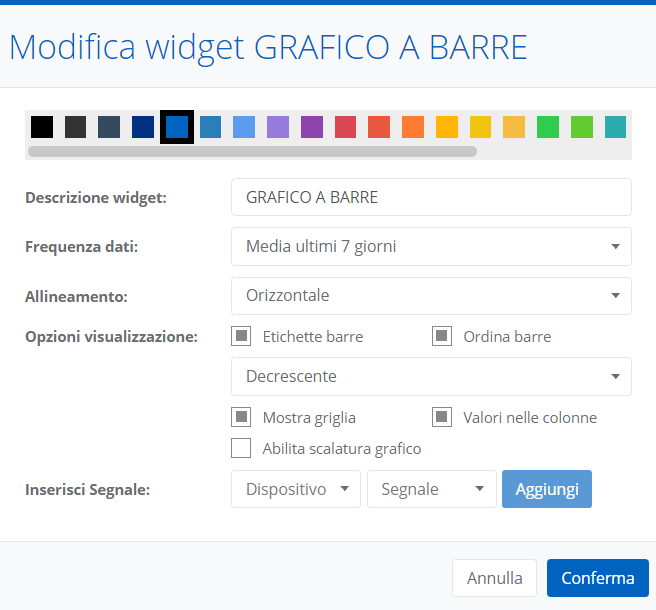Enable Abilita scalatura grafico checkbox
This screenshot has height=610, width=656.
tap(241, 448)
